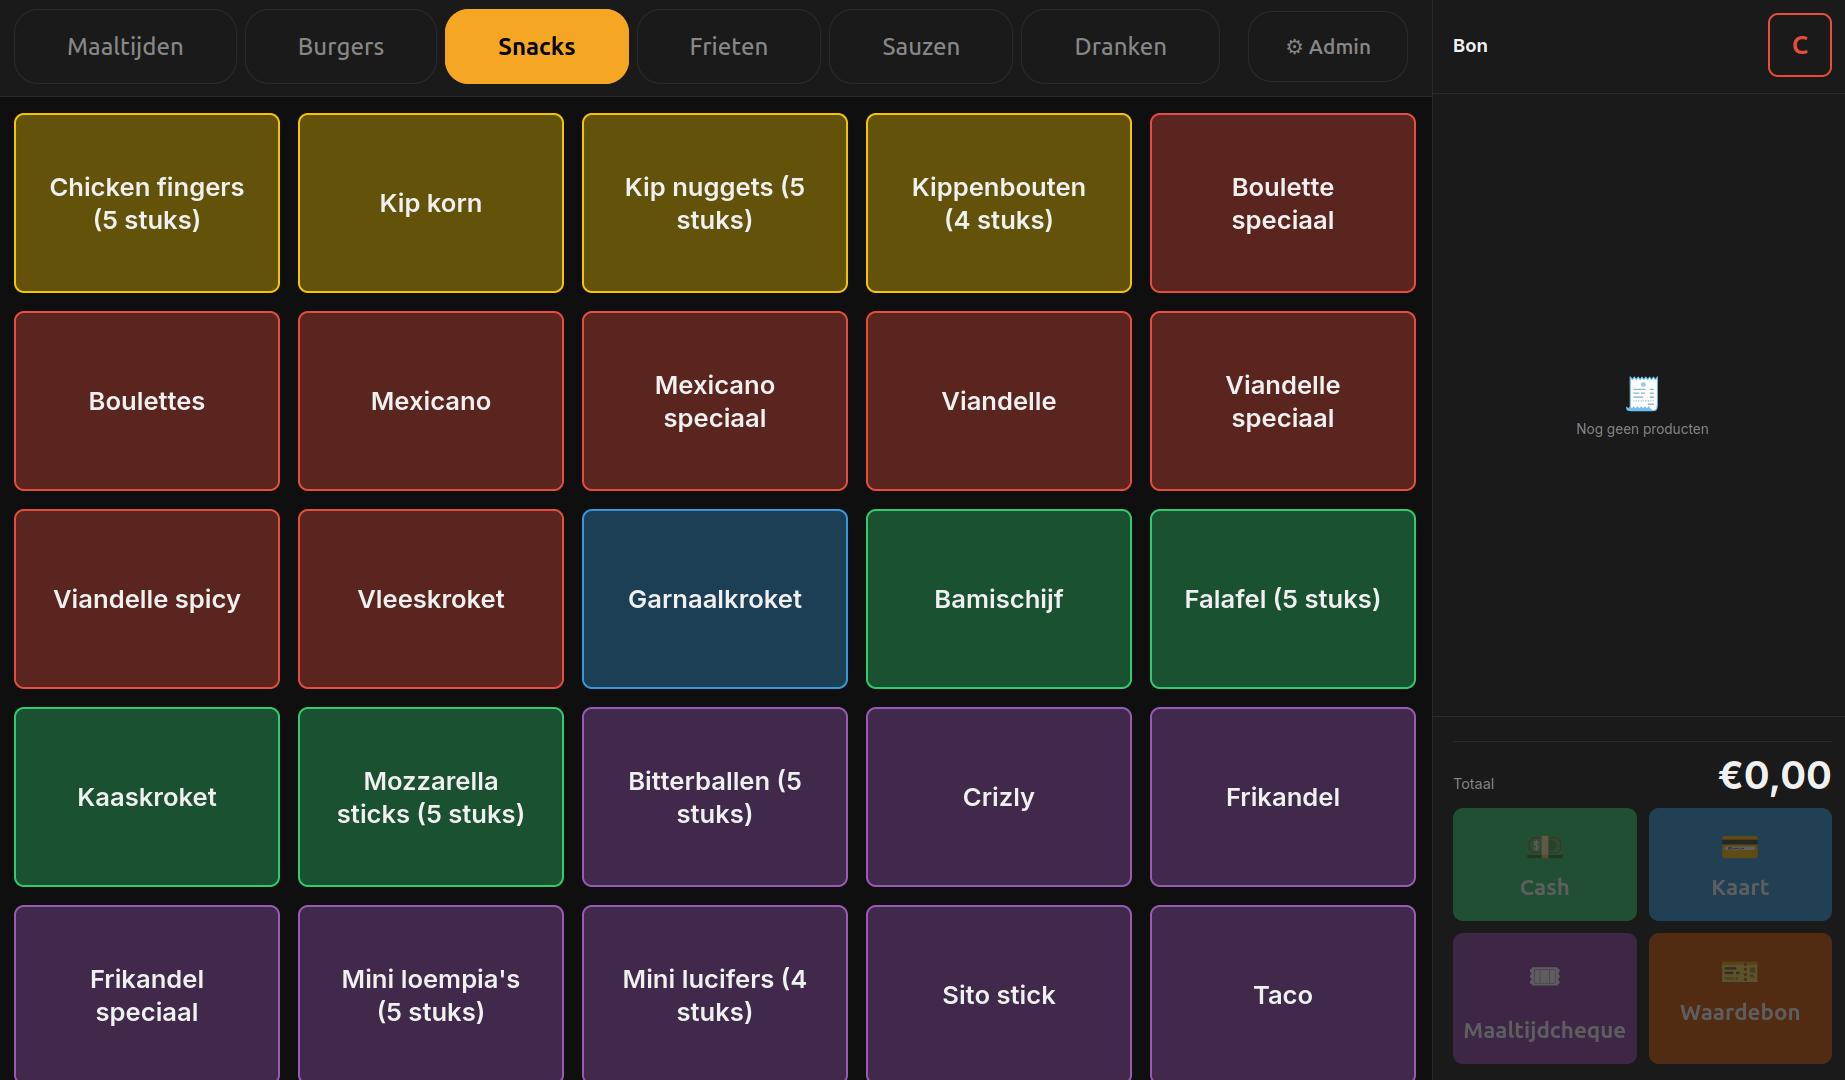Add Chicken fingers (5 stuks)

pyautogui.click(x=147, y=203)
